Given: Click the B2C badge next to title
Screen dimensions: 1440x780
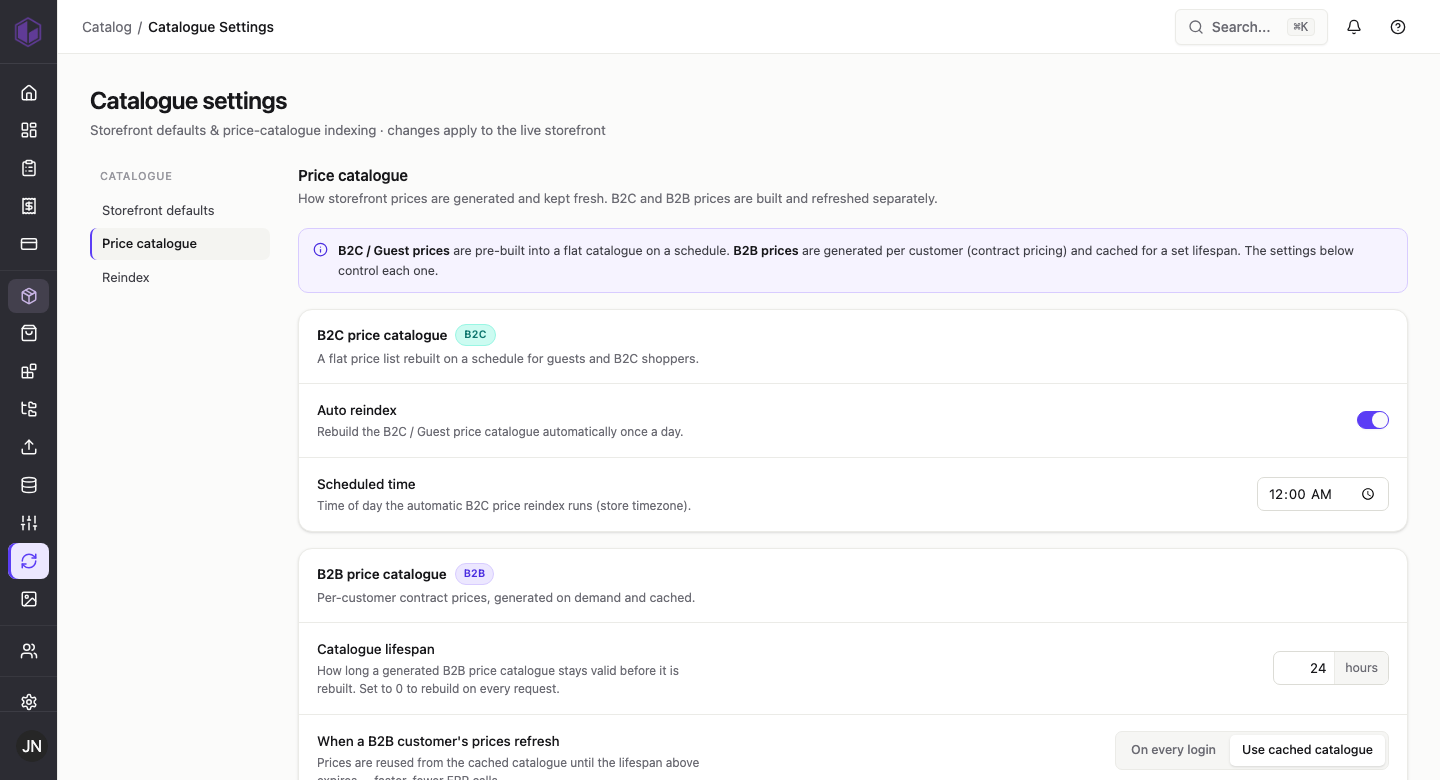Looking at the screenshot, I should [475, 335].
